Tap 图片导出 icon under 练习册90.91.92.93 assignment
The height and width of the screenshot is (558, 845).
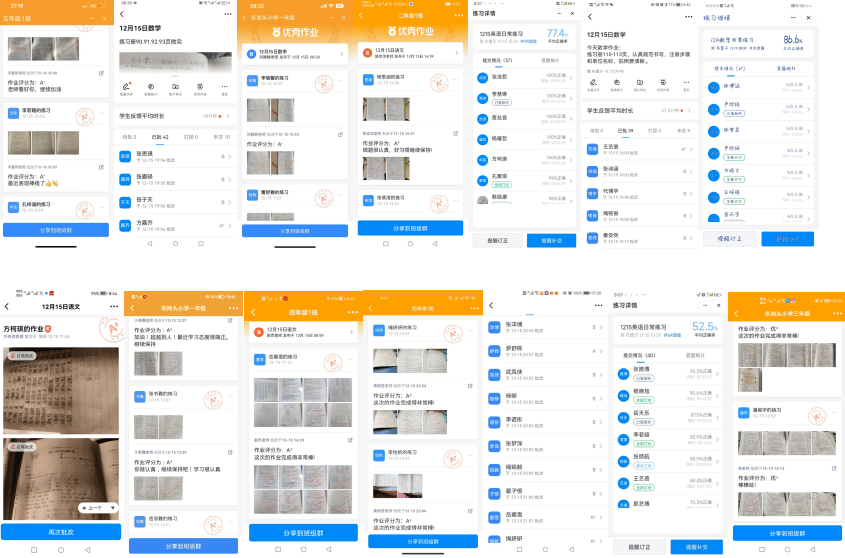pos(175,89)
